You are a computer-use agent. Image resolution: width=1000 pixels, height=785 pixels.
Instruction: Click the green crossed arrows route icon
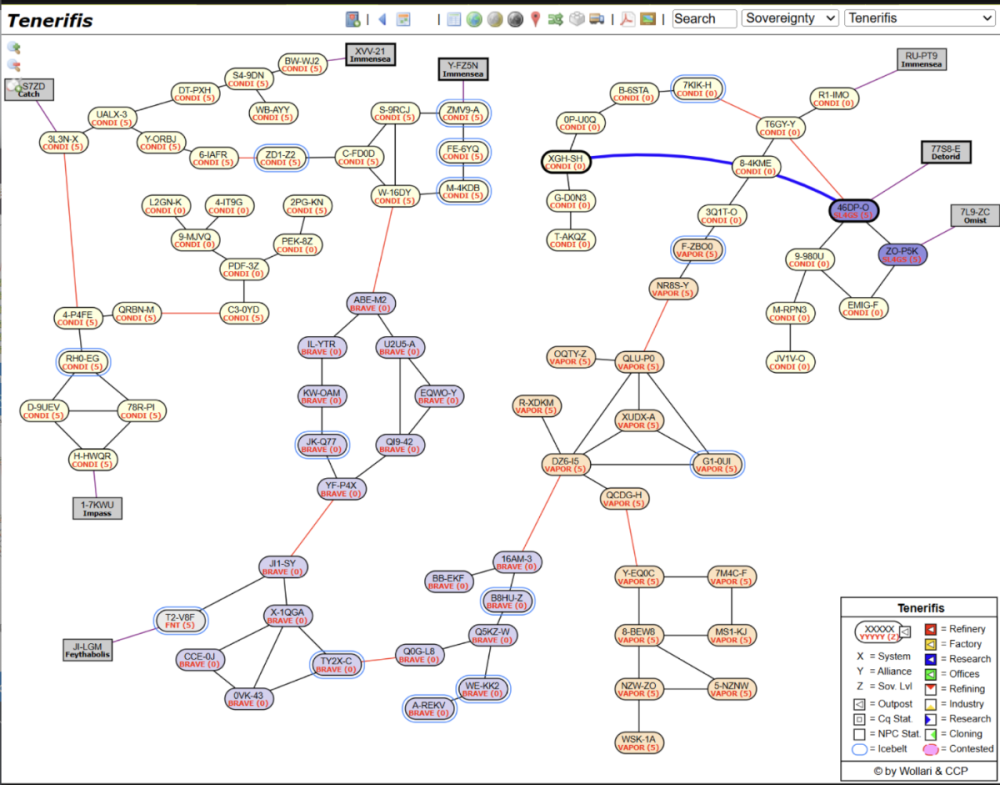pyautogui.click(x=556, y=19)
